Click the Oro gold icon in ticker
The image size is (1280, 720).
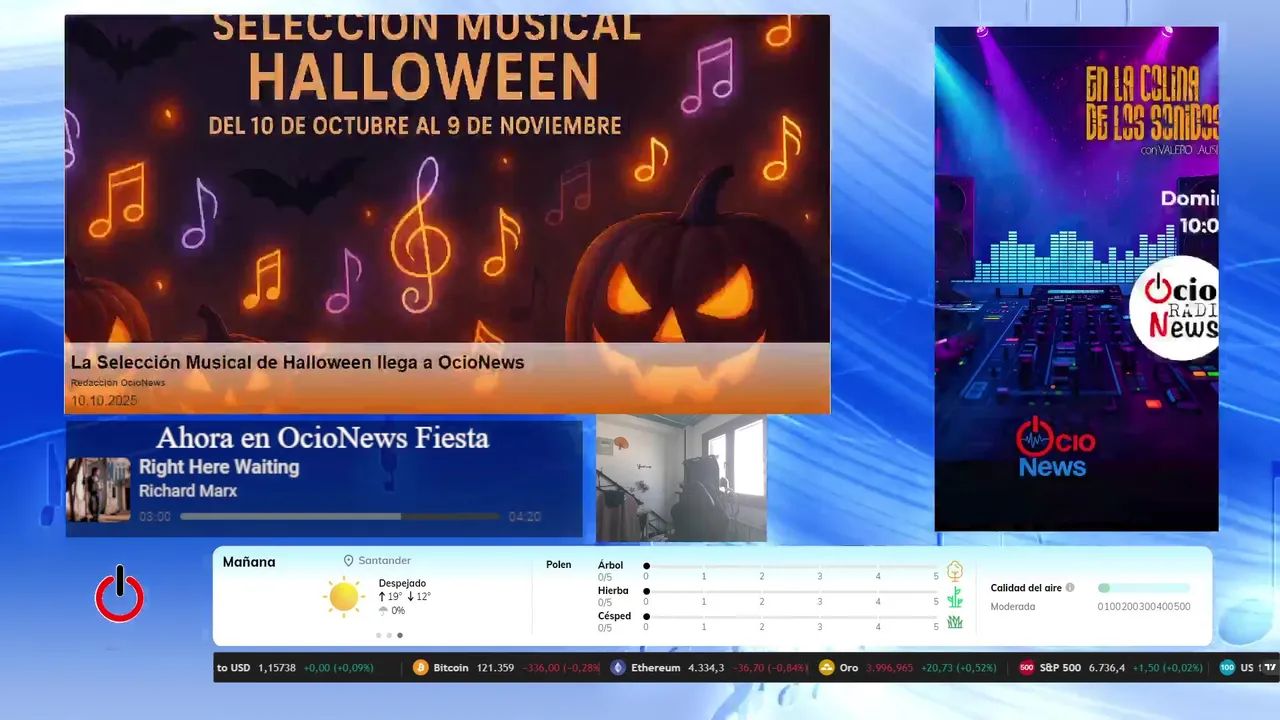point(827,668)
